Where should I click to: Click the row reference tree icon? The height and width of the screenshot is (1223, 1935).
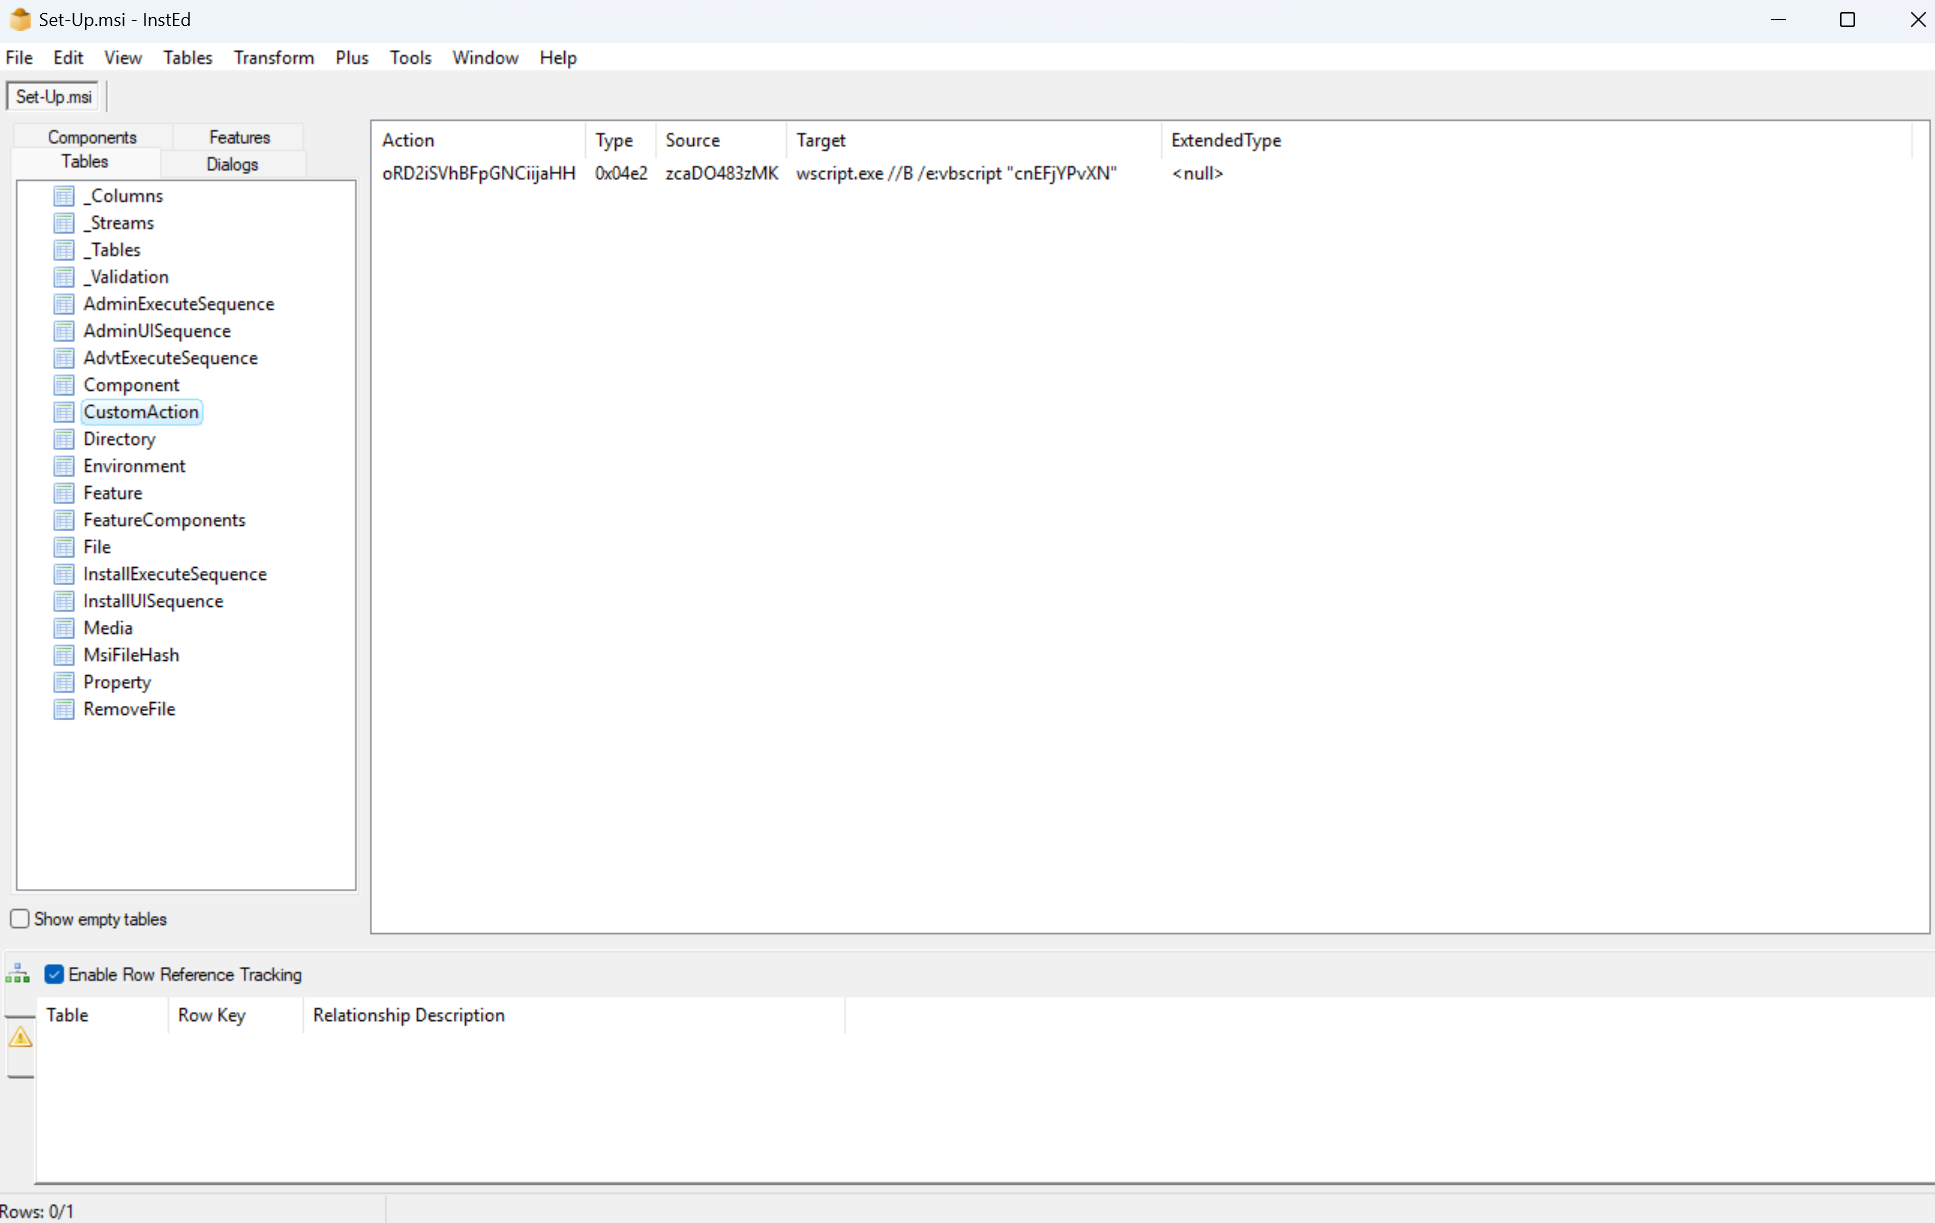coord(18,974)
